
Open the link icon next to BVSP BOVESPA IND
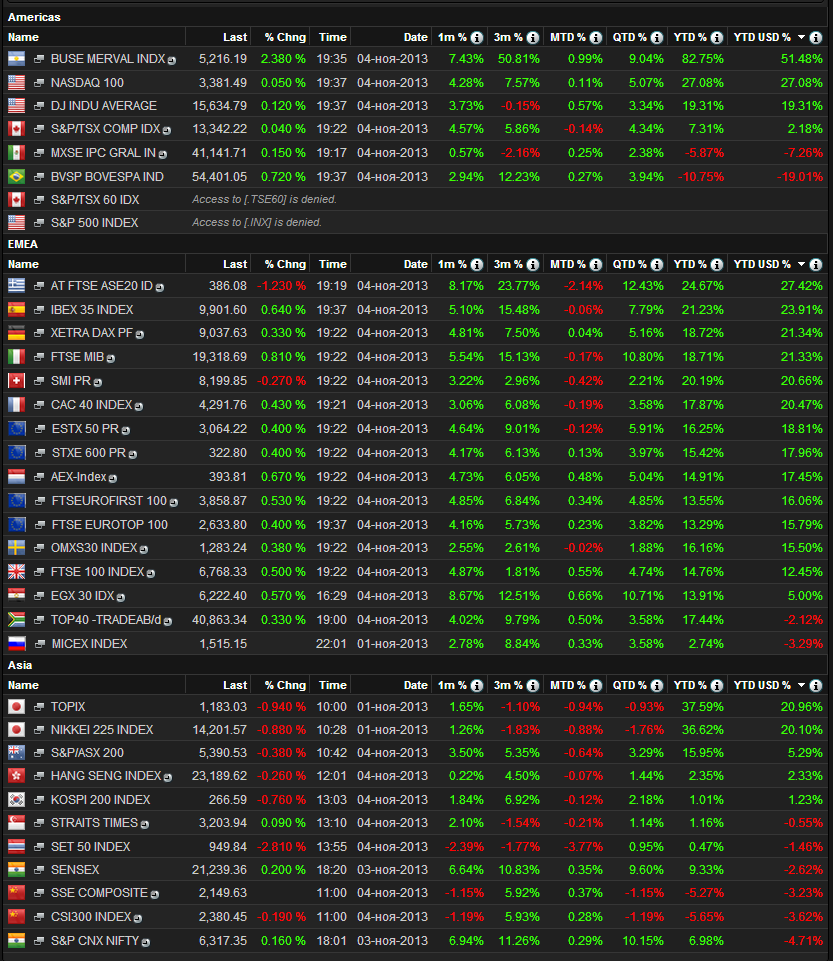[x=39, y=177]
